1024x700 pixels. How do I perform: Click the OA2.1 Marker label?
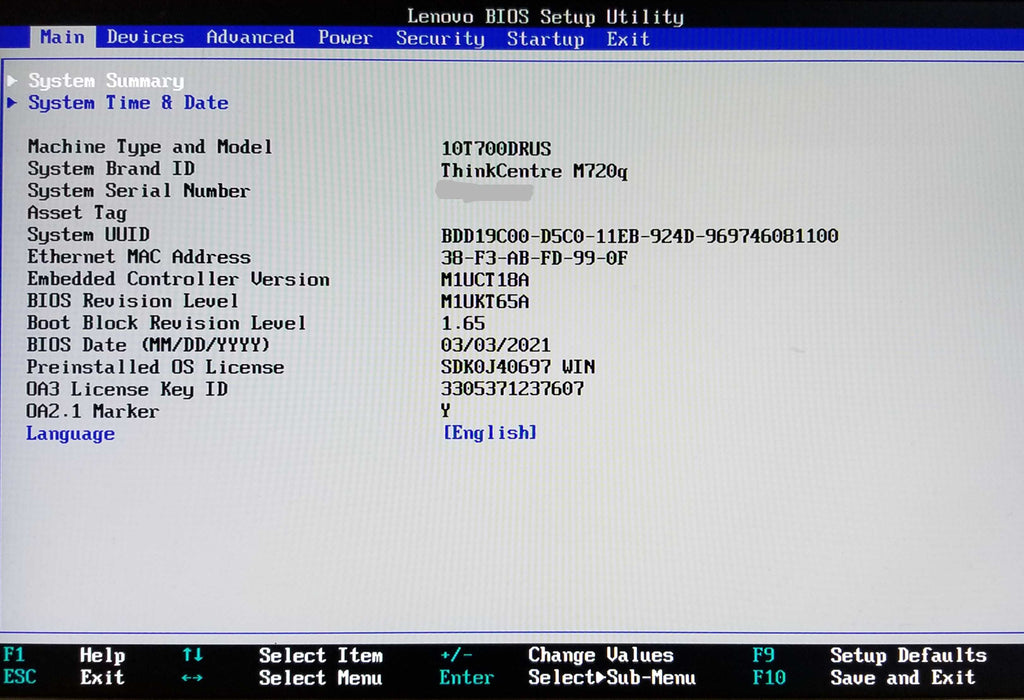(x=93, y=411)
